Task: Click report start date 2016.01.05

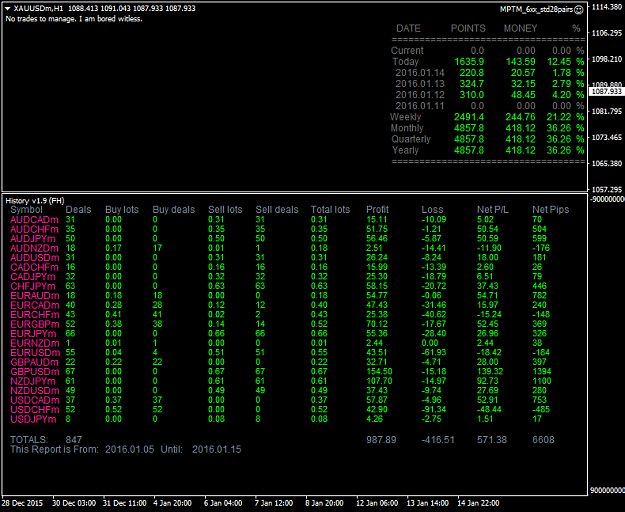Action: 130,449
